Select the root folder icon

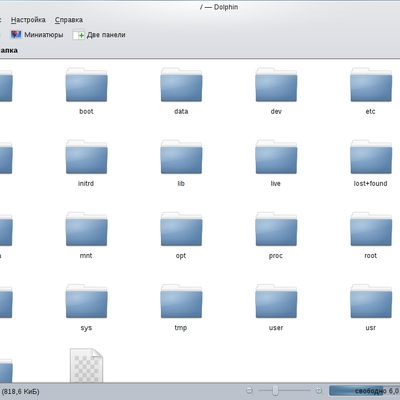pyautogui.click(x=371, y=229)
